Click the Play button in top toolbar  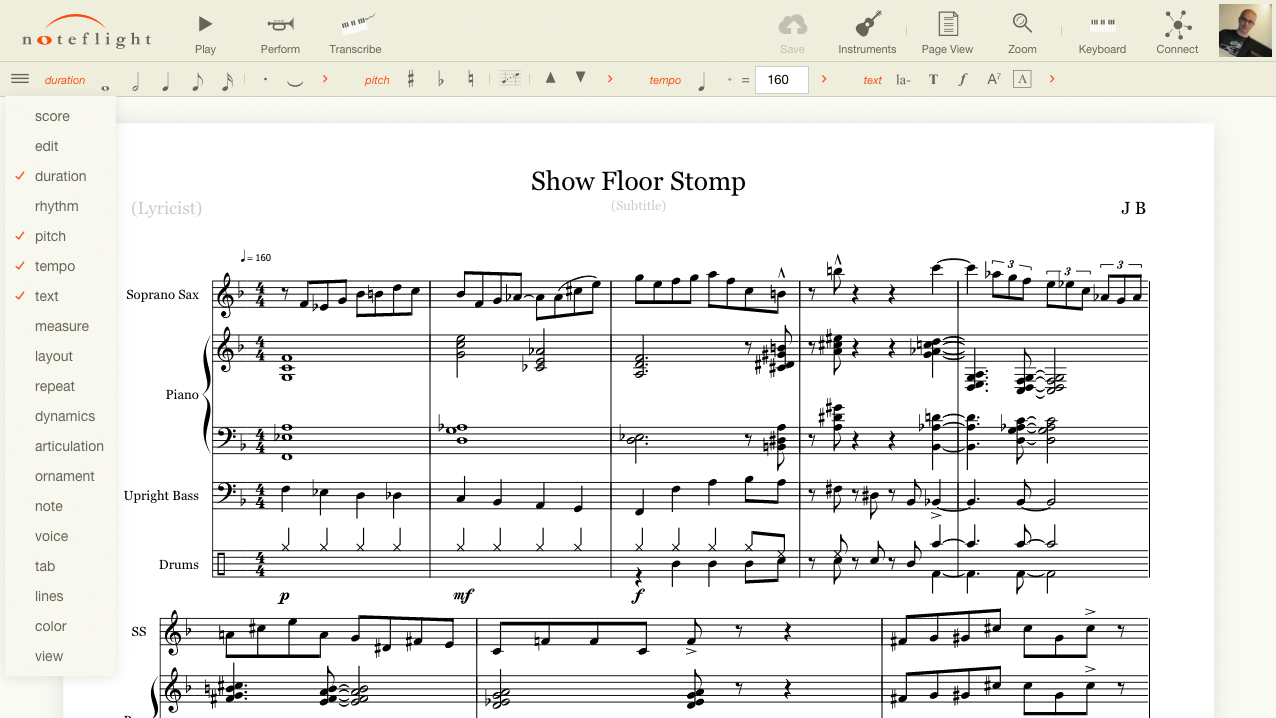click(205, 32)
